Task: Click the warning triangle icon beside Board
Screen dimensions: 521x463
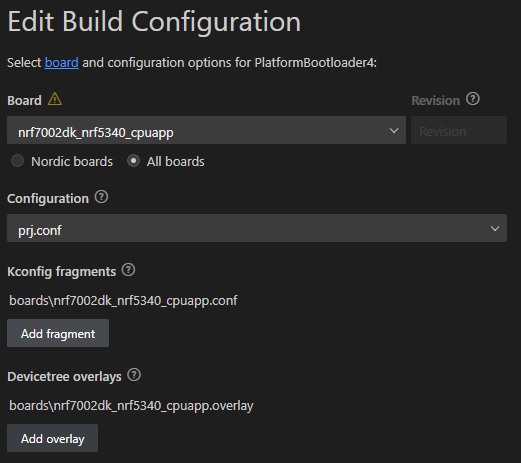Action: 55,99
